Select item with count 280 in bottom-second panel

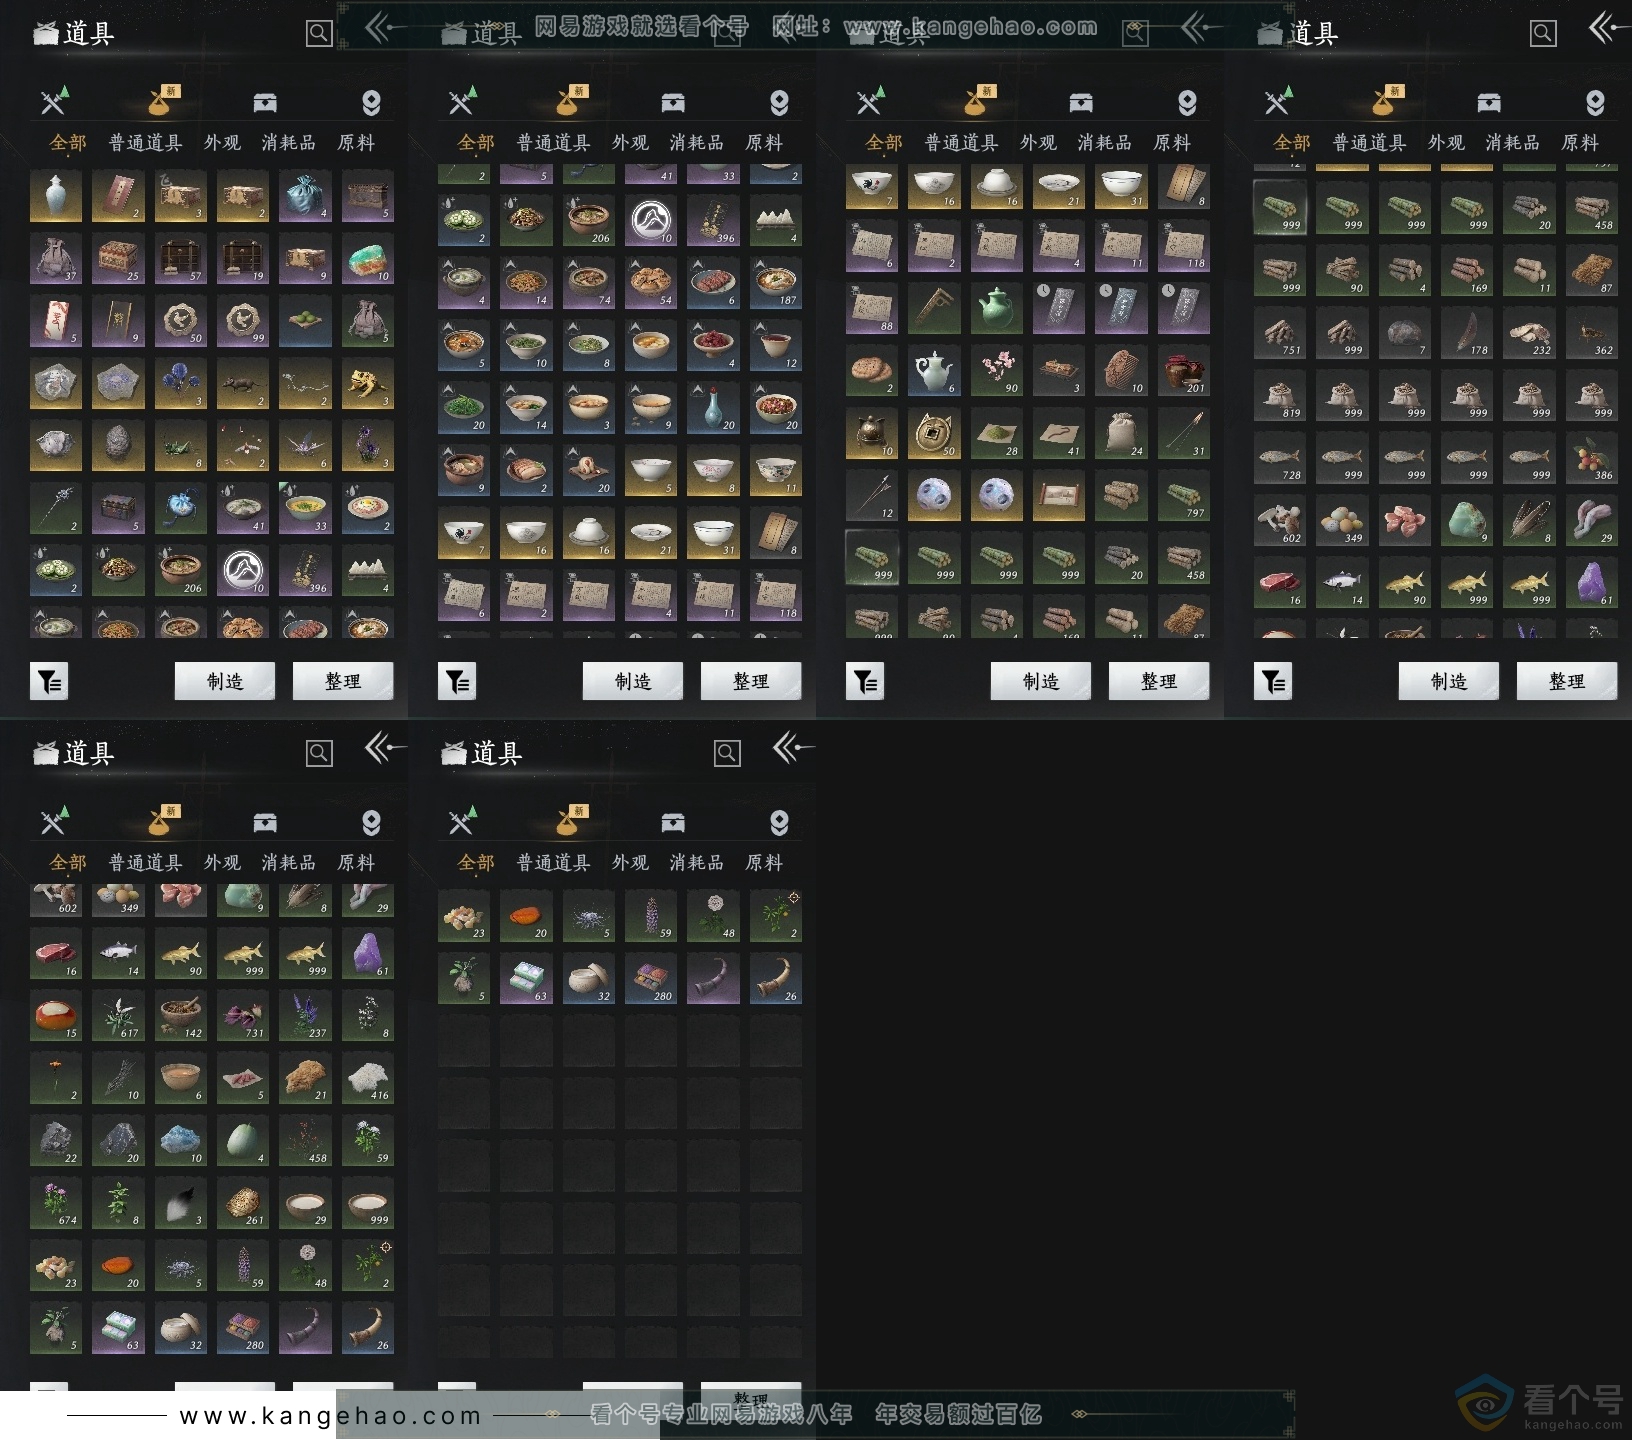click(651, 978)
